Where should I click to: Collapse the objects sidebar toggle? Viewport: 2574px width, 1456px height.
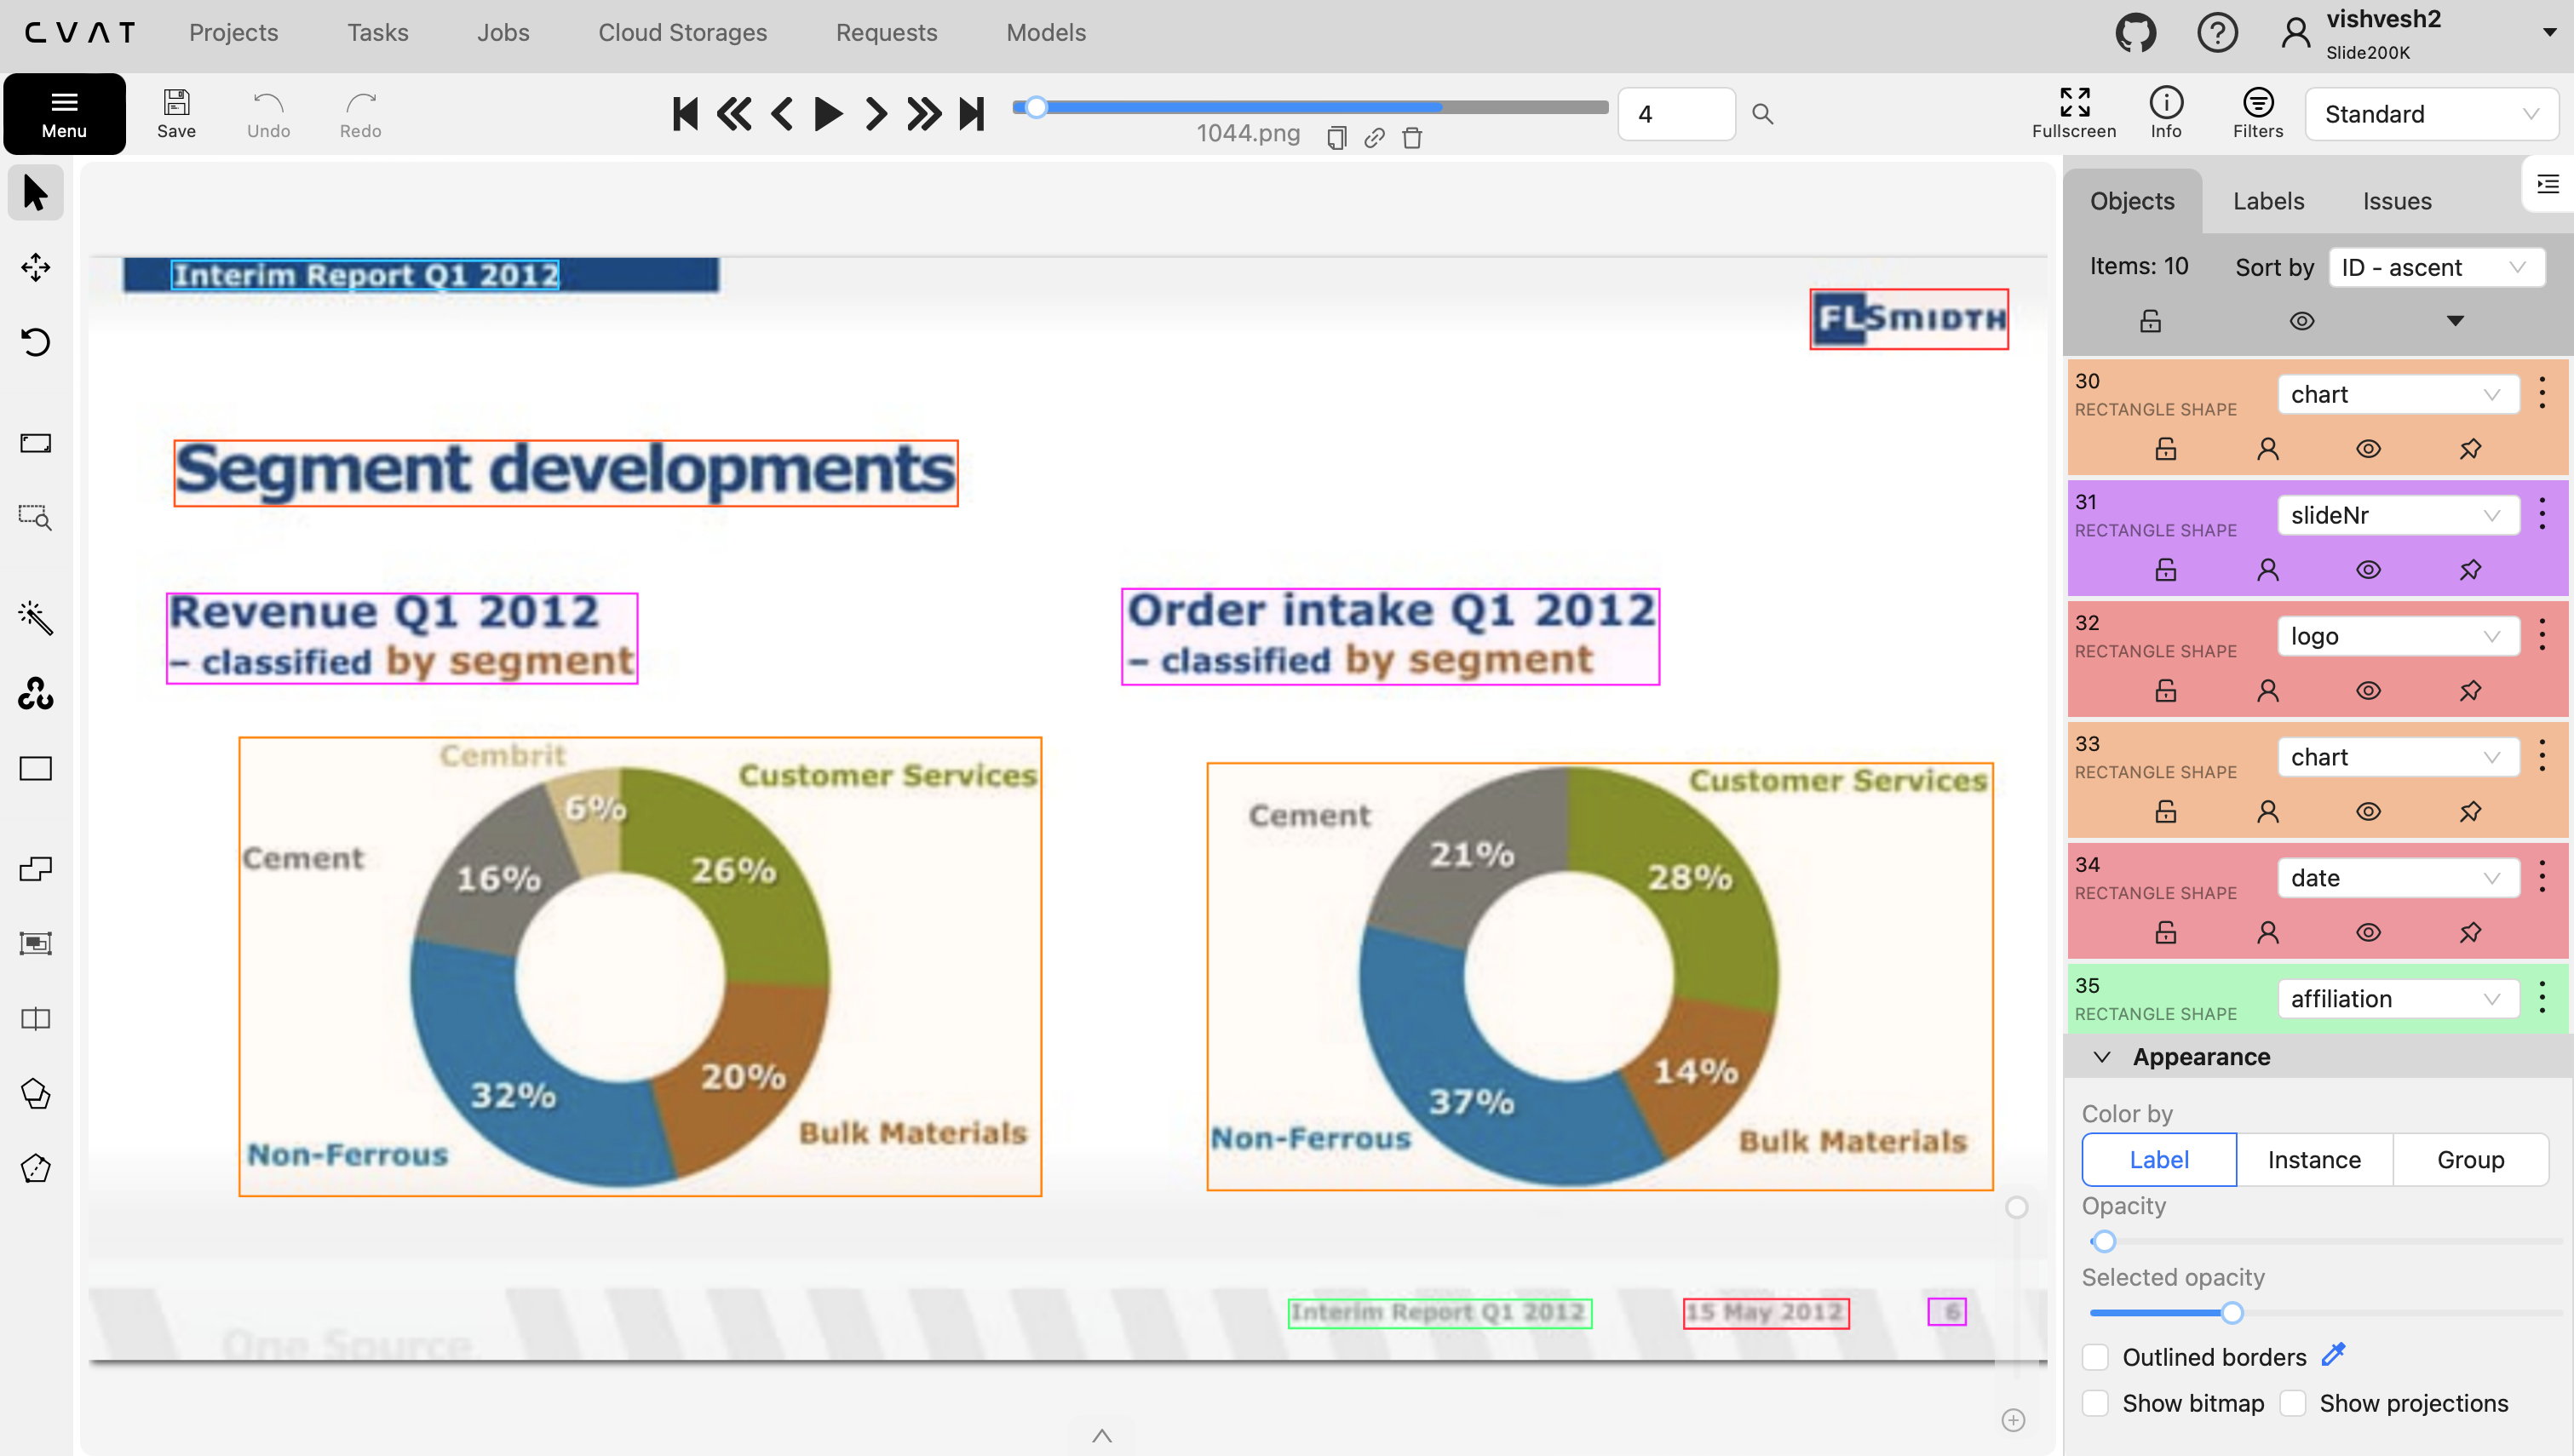[x=2548, y=184]
